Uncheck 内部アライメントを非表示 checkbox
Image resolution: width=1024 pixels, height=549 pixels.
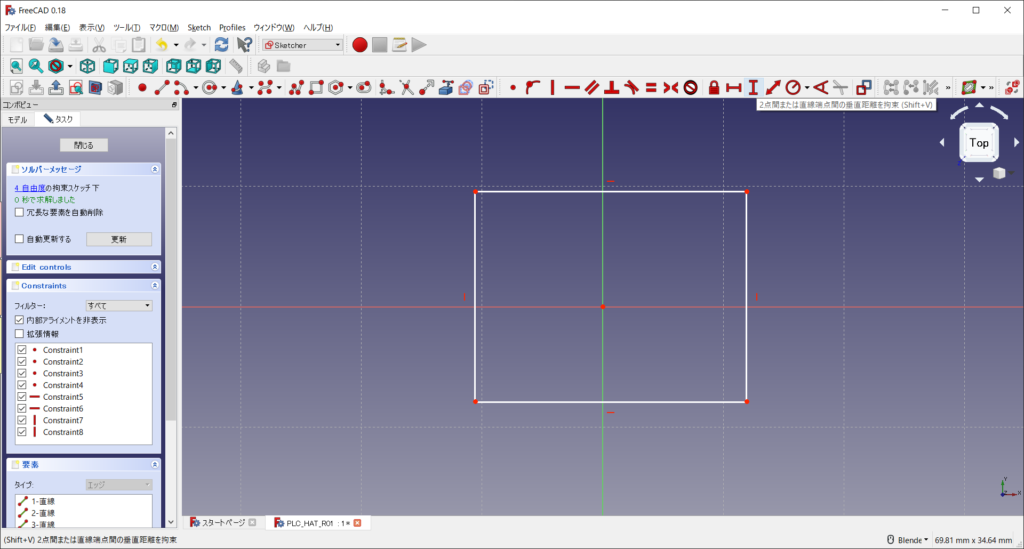tap(20, 320)
